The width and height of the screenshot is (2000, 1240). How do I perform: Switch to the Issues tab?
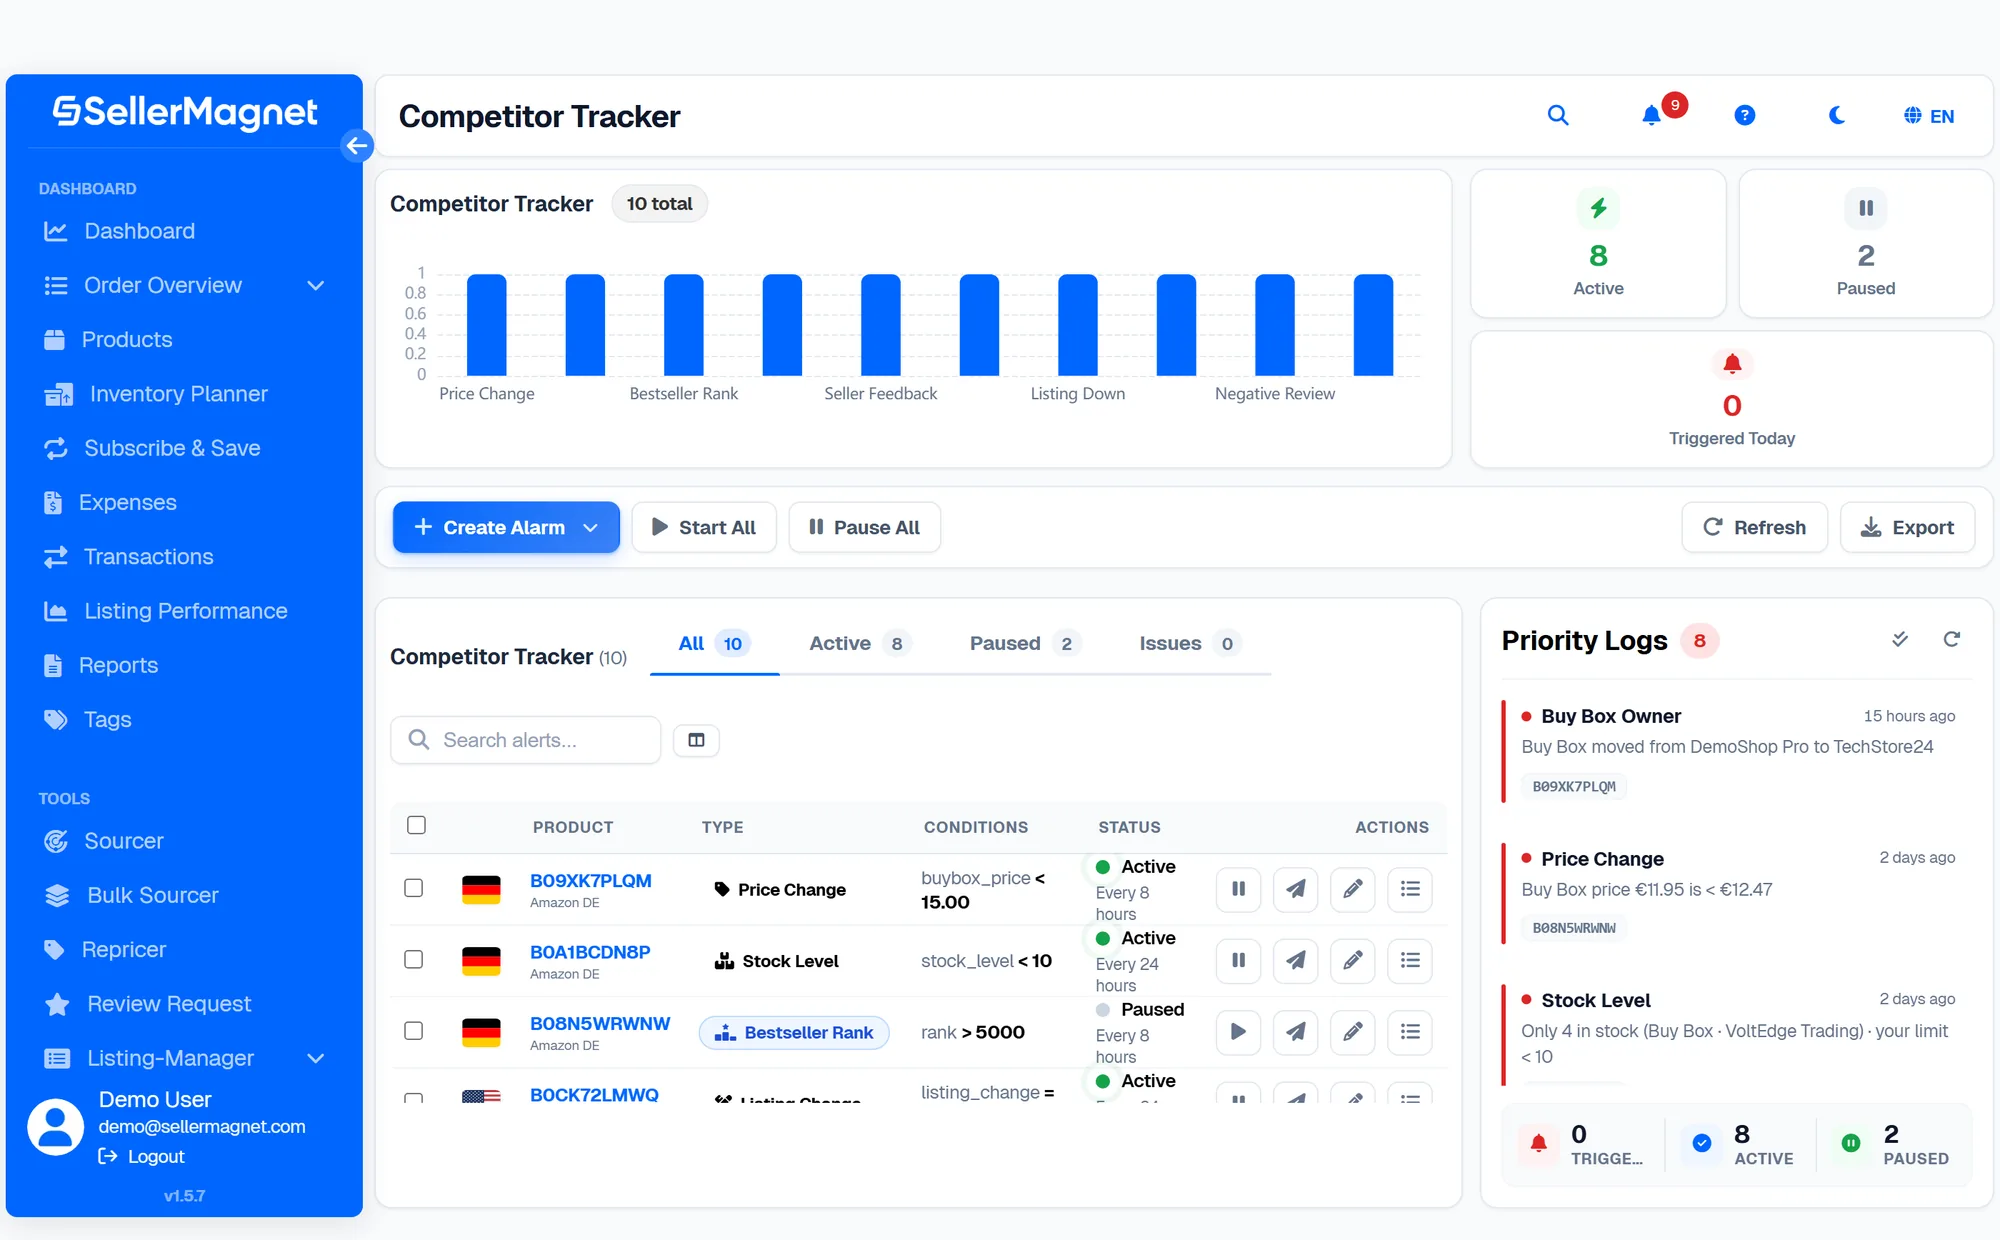[1189, 643]
